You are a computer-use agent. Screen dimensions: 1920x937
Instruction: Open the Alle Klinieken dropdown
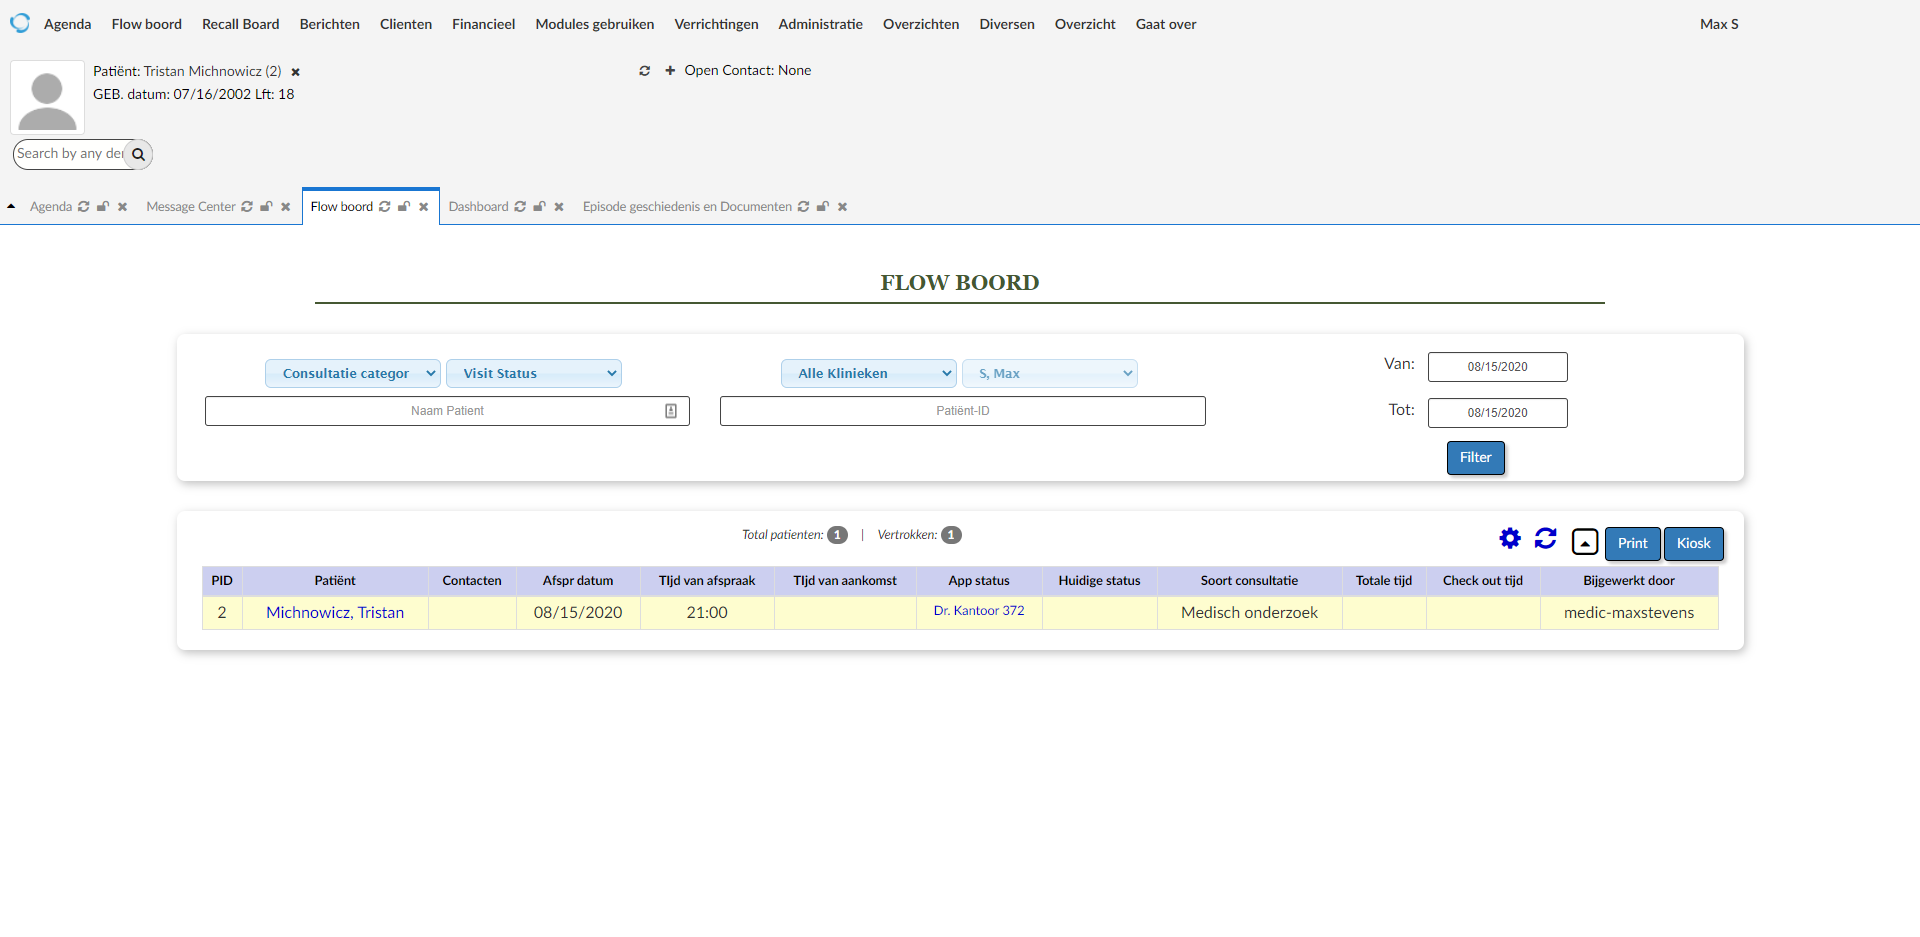coord(868,374)
